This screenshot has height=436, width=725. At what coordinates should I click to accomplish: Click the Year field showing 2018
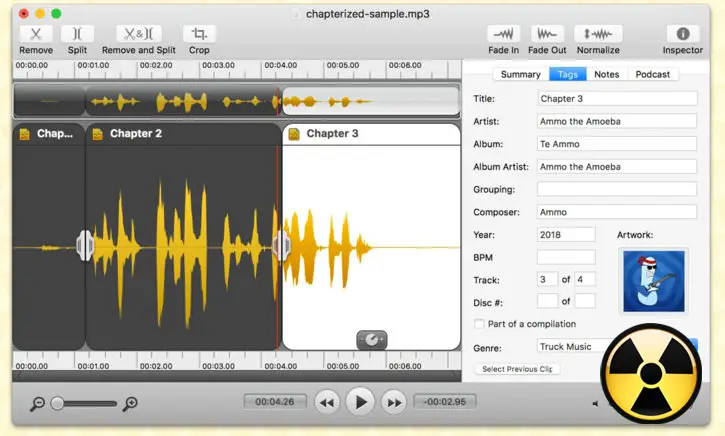coord(566,234)
